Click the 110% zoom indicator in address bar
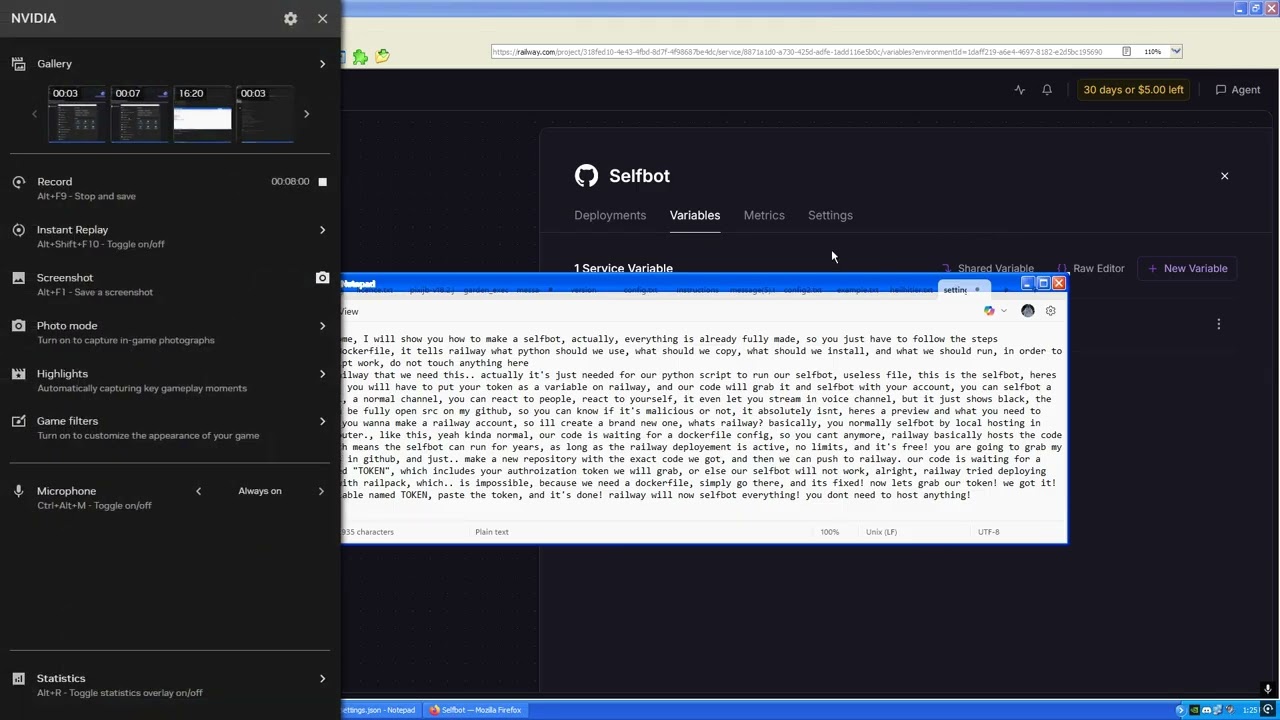Image resolution: width=1280 pixels, height=720 pixels. (x=1153, y=52)
